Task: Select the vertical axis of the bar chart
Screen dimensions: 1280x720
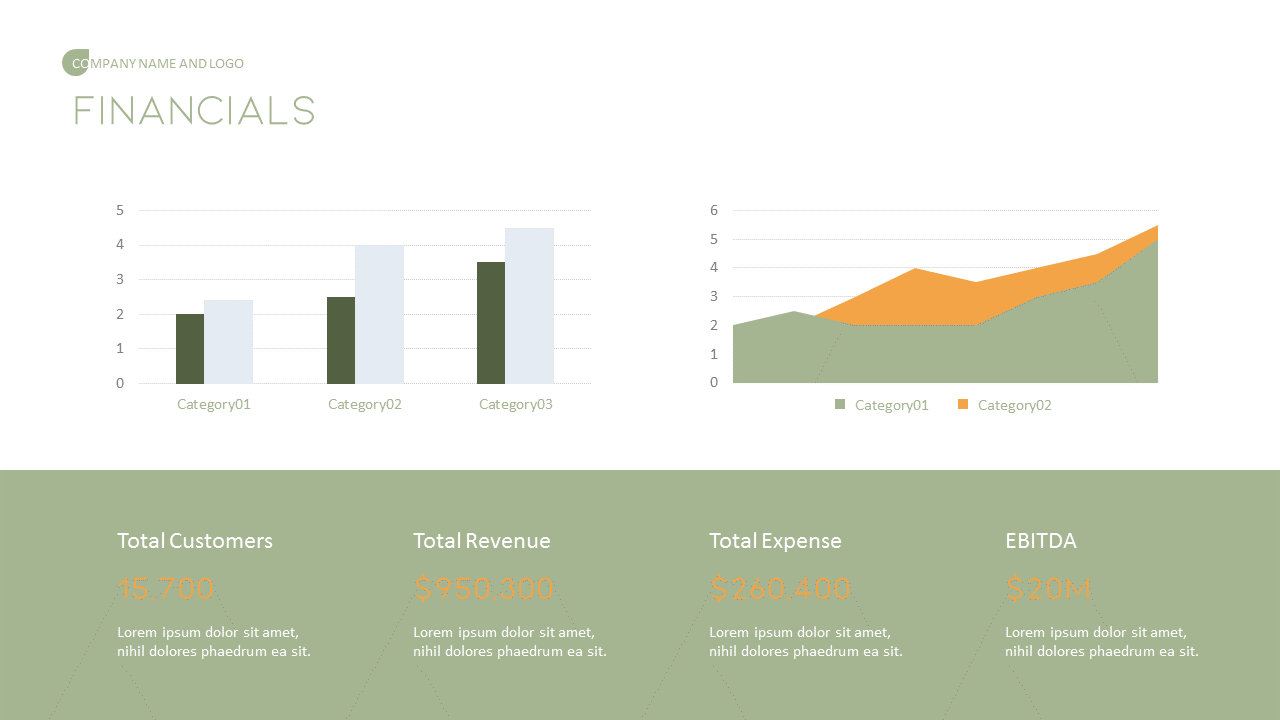Action: click(119, 296)
